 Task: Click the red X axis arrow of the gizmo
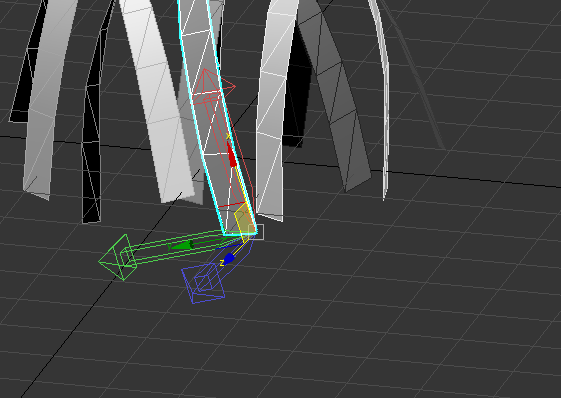pos(232,154)
